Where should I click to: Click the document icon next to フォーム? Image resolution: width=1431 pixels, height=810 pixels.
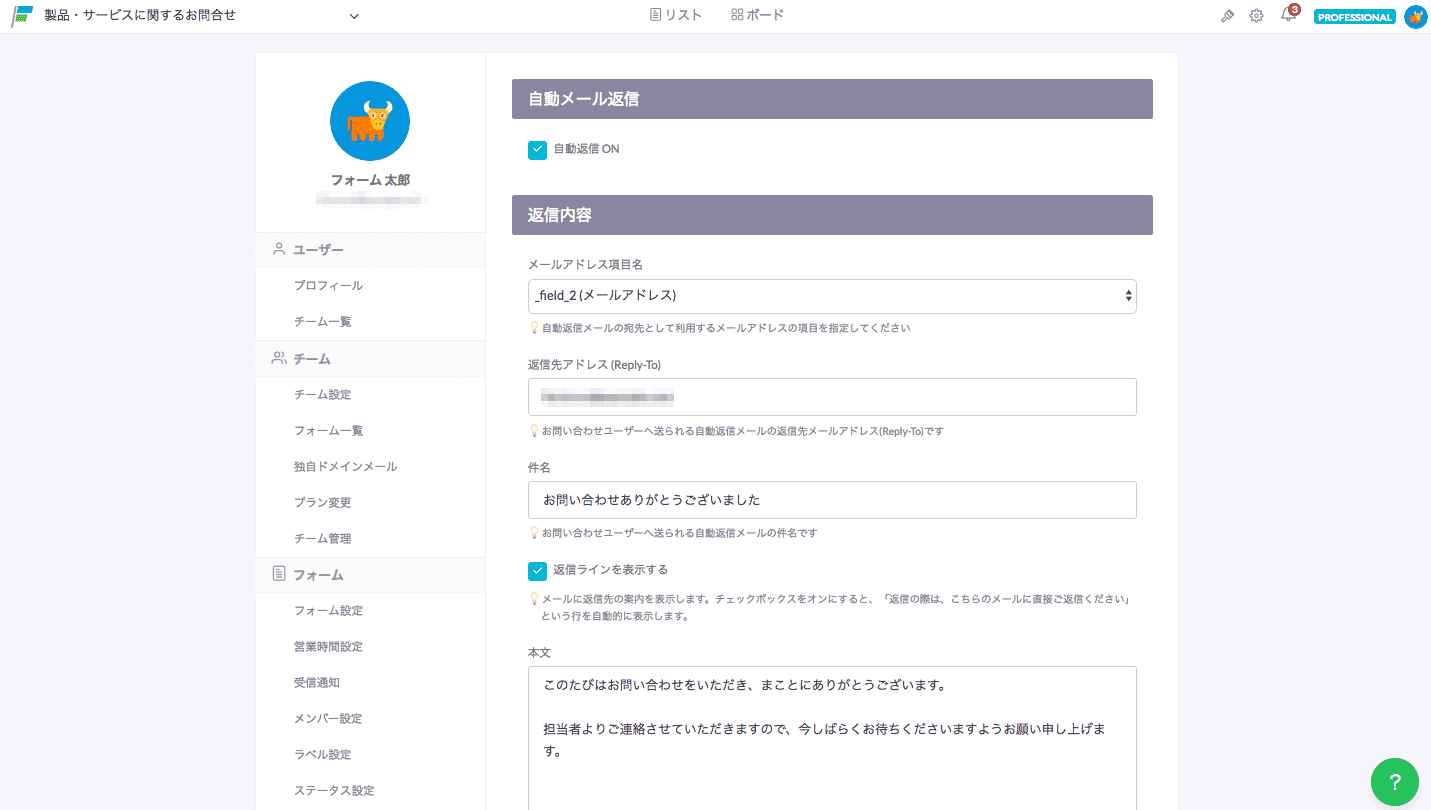click(278, 574)
